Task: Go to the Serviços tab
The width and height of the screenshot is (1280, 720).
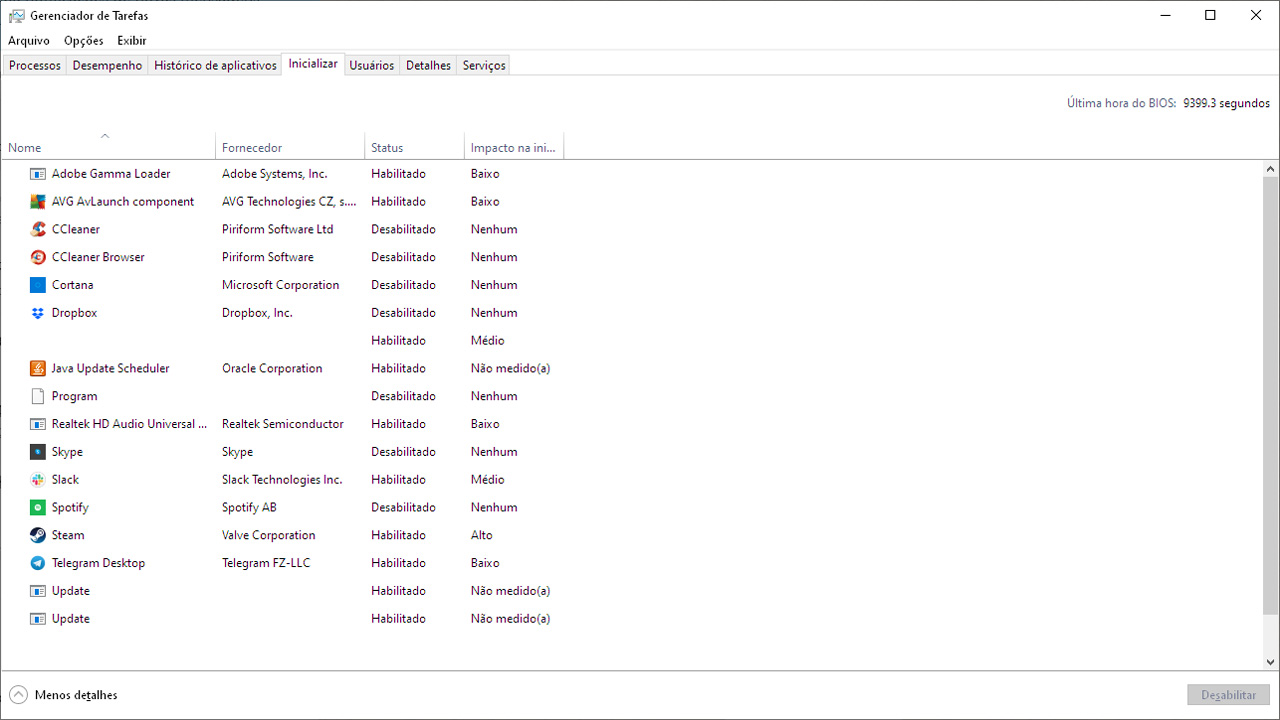Action: click(484, 65)
